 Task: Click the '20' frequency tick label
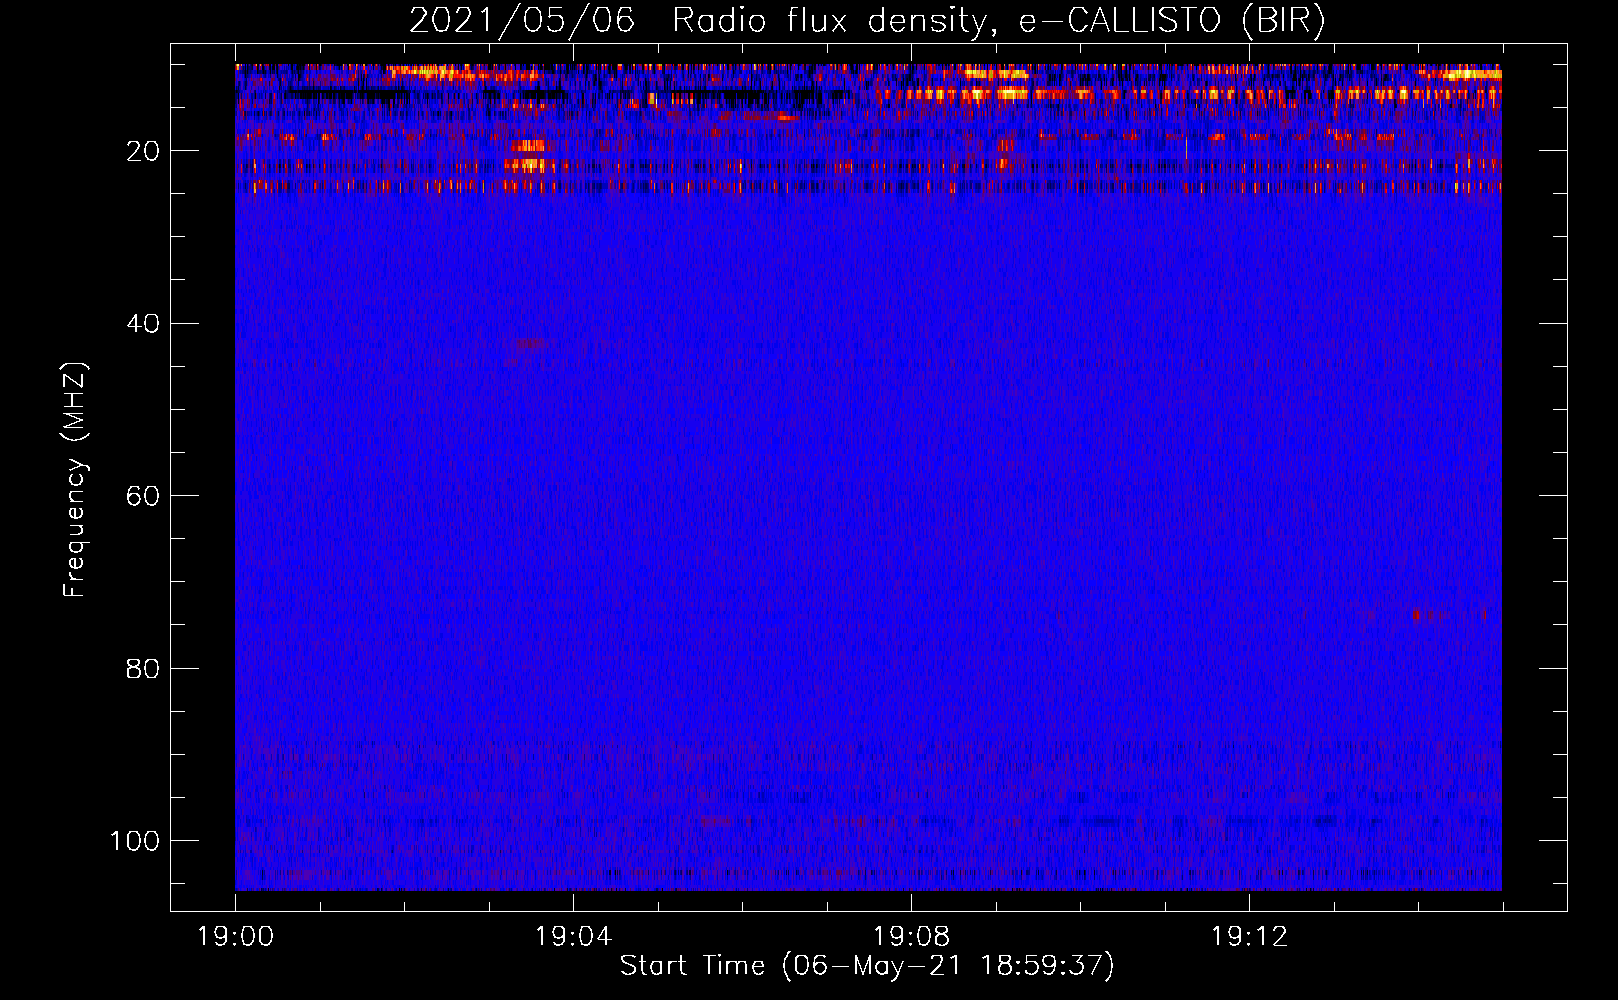144,151
